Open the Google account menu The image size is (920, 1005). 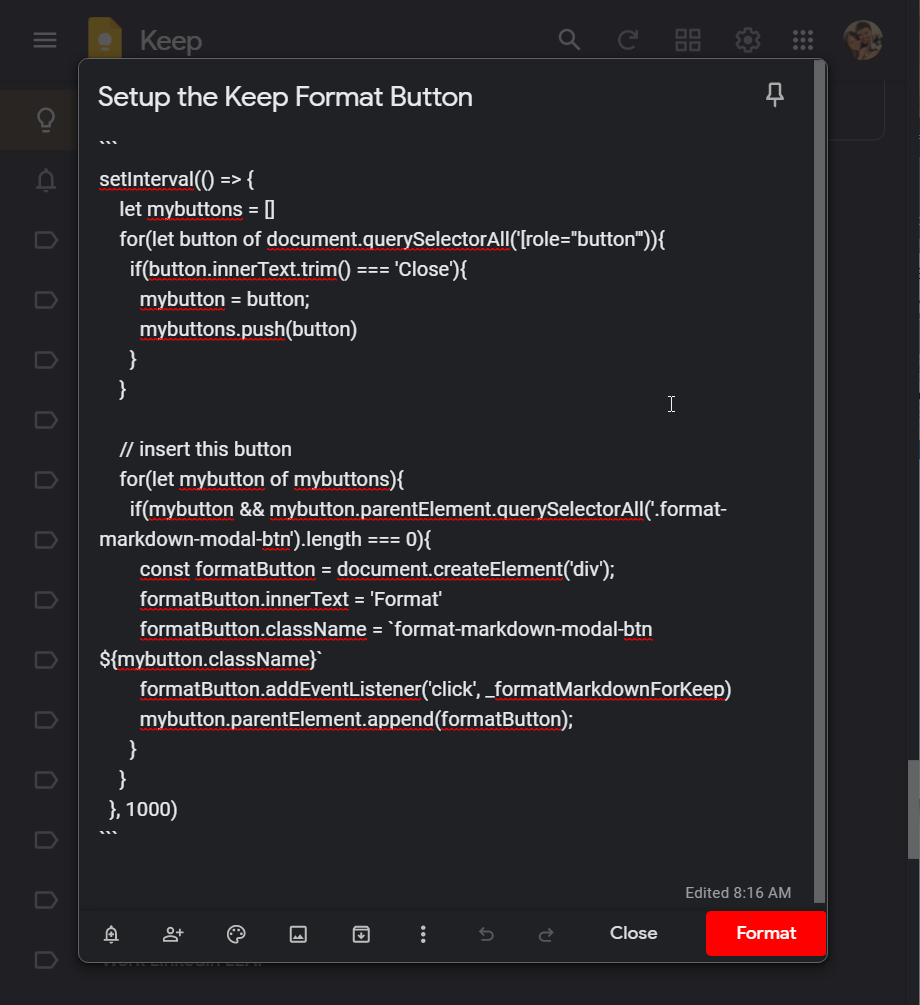click(862, 40)
